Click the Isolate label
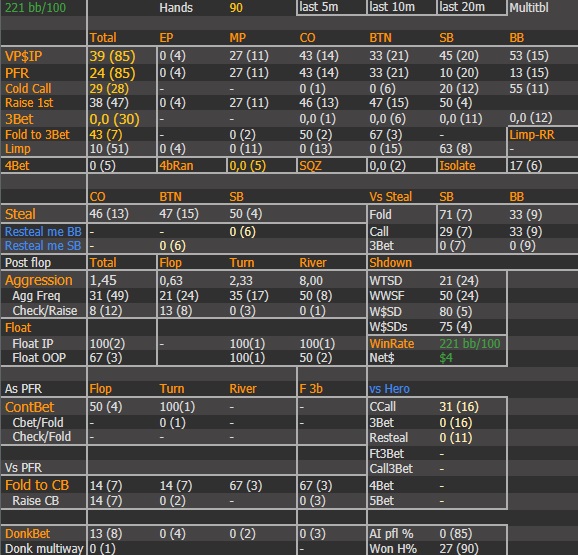Viewport: 578px width, 555px height. [457, 165]
